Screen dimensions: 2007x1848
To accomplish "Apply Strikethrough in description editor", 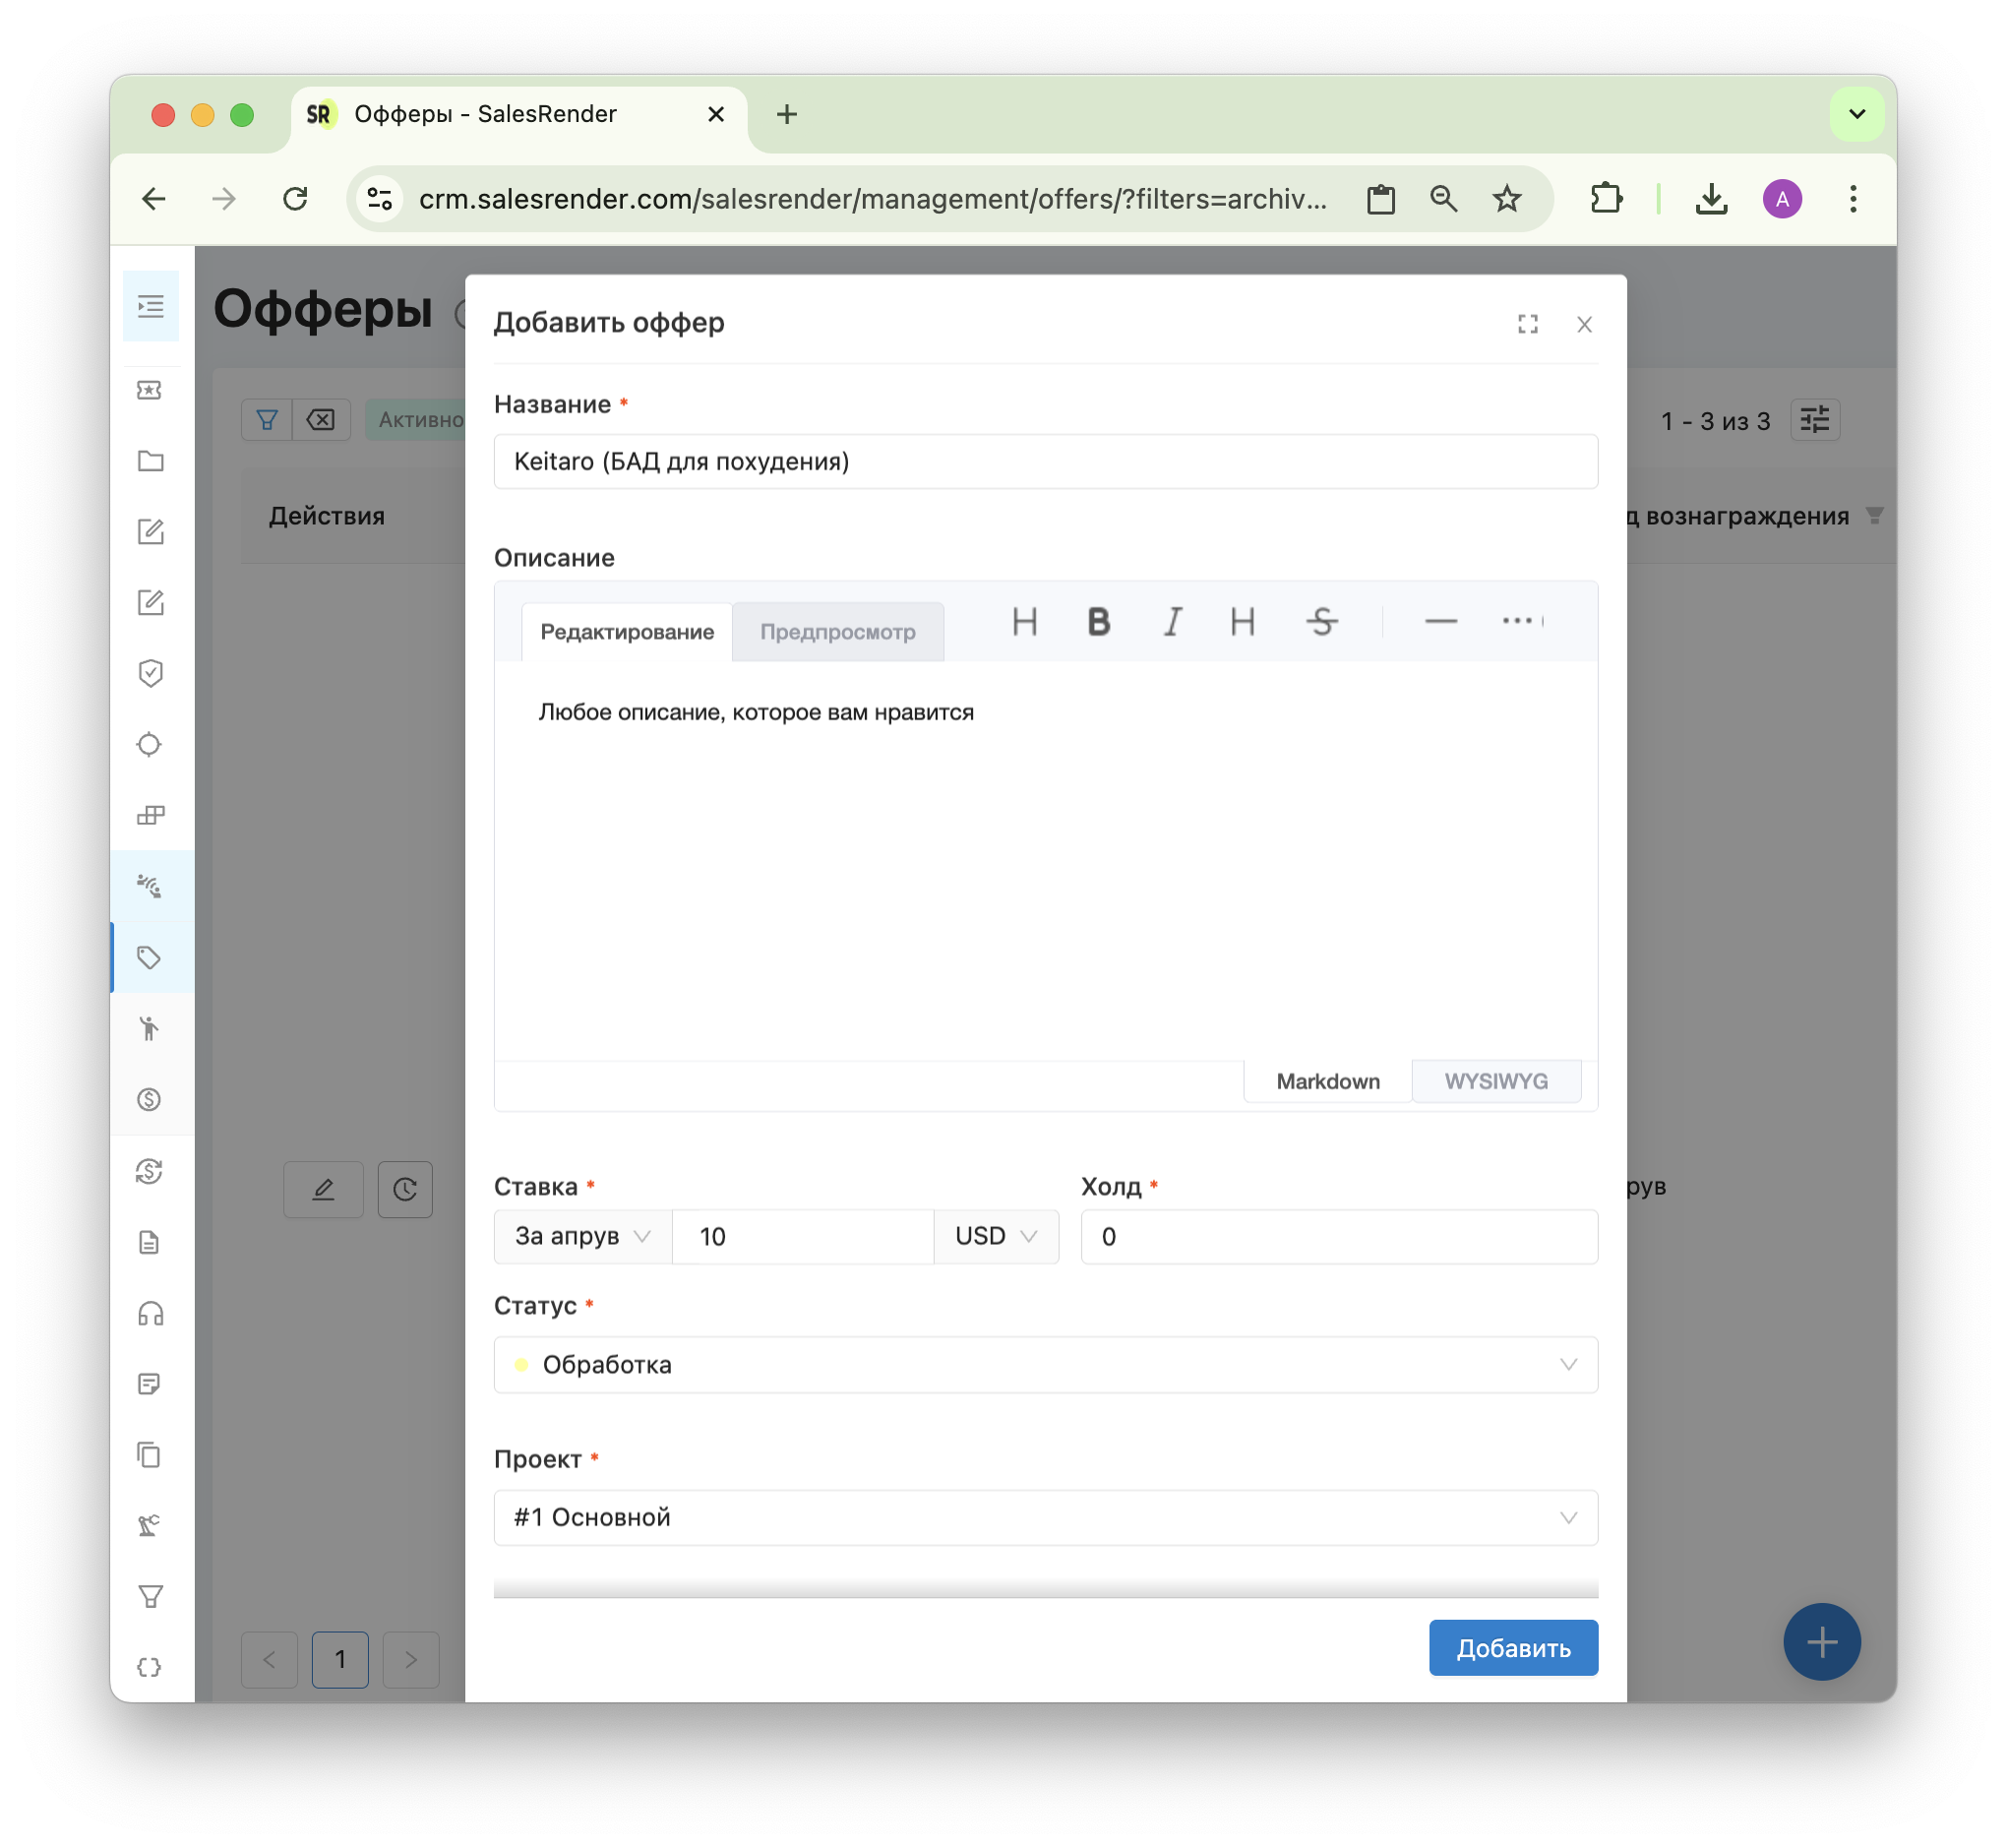I will point(1322,623).
